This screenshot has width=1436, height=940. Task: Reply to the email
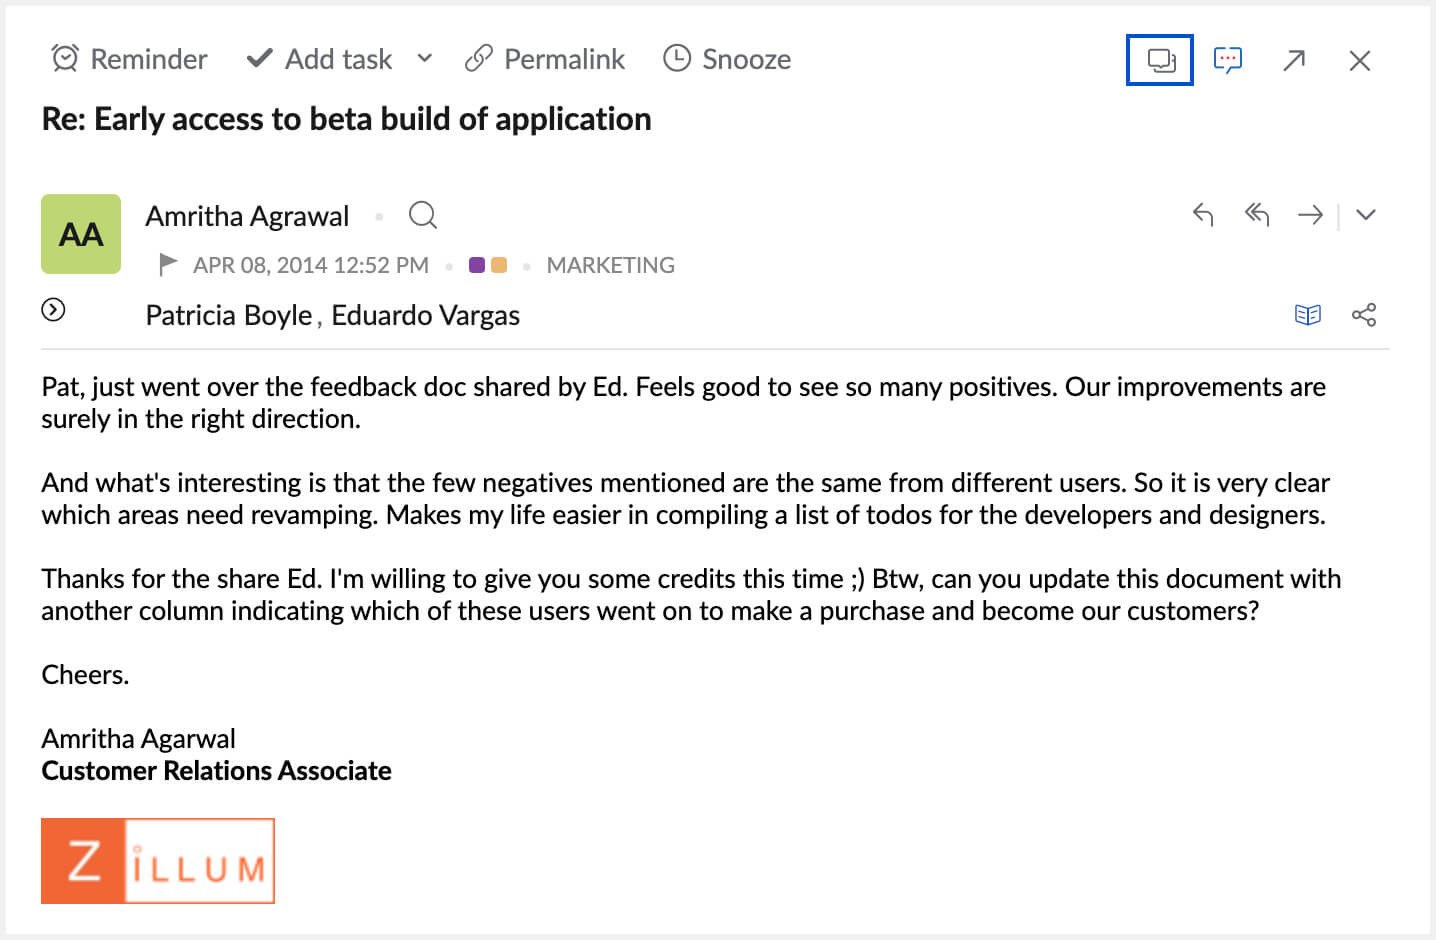click(x=1203, y=215)
